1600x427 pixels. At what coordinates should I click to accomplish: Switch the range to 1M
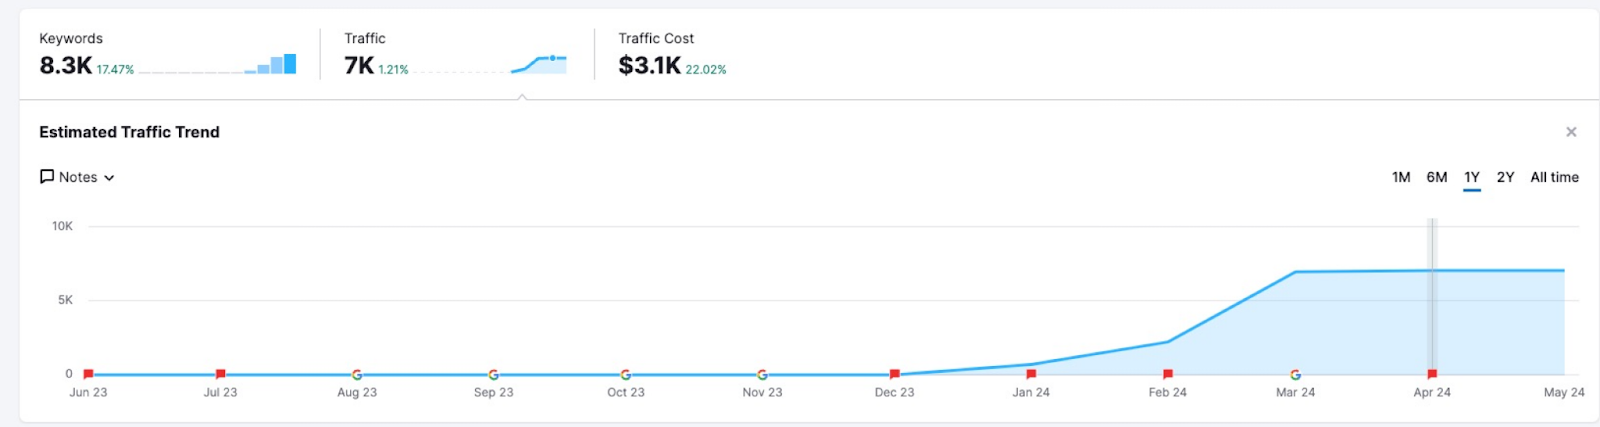(1401, 177)
